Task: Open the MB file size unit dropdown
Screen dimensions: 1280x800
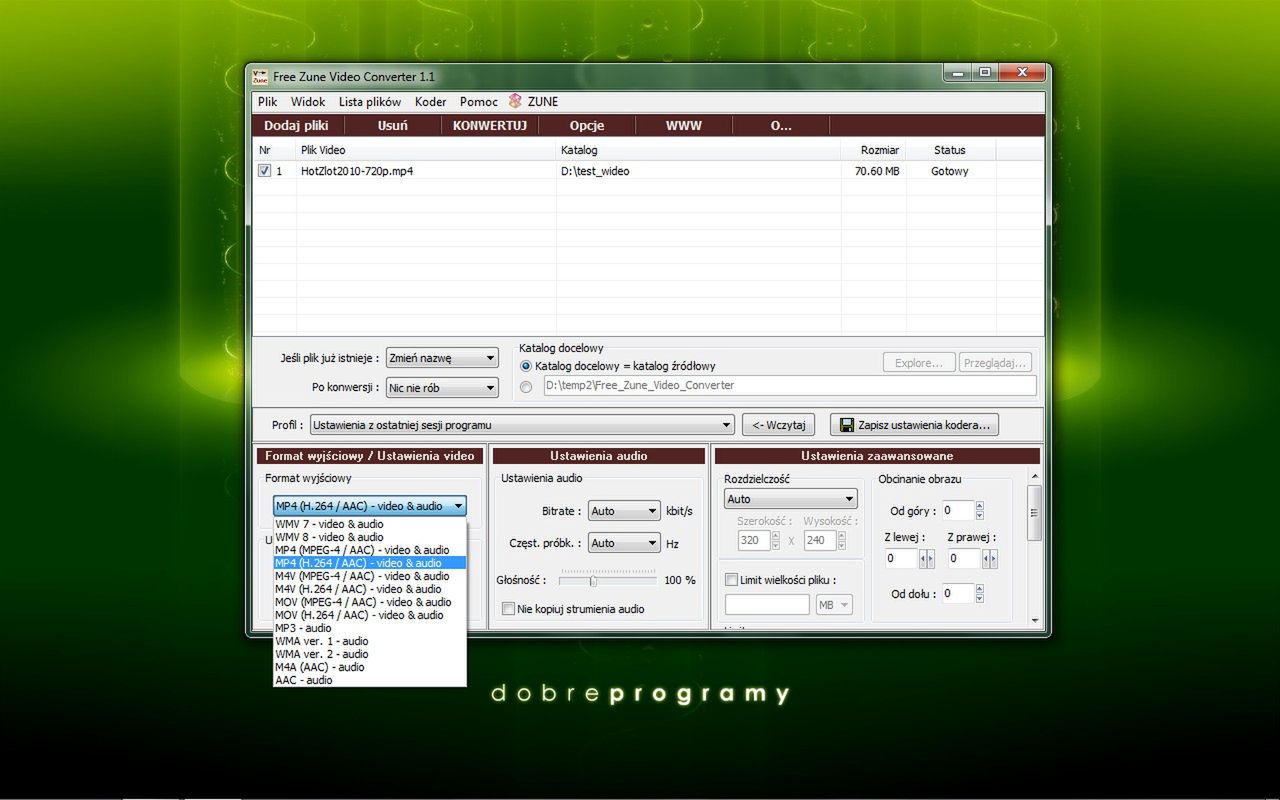Action: [834, 605]
